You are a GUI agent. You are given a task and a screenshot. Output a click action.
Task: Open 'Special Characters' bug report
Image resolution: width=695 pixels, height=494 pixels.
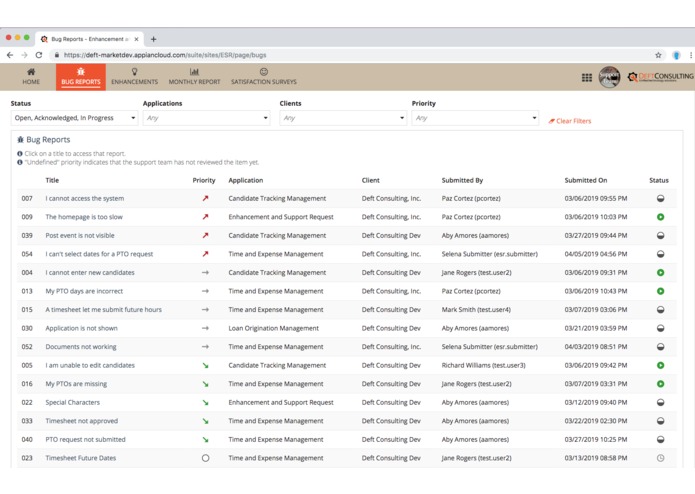(73, 403)
